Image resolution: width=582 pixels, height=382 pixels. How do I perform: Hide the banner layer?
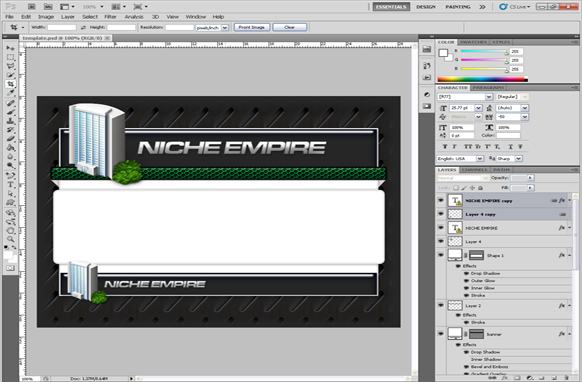coord(441,334)
